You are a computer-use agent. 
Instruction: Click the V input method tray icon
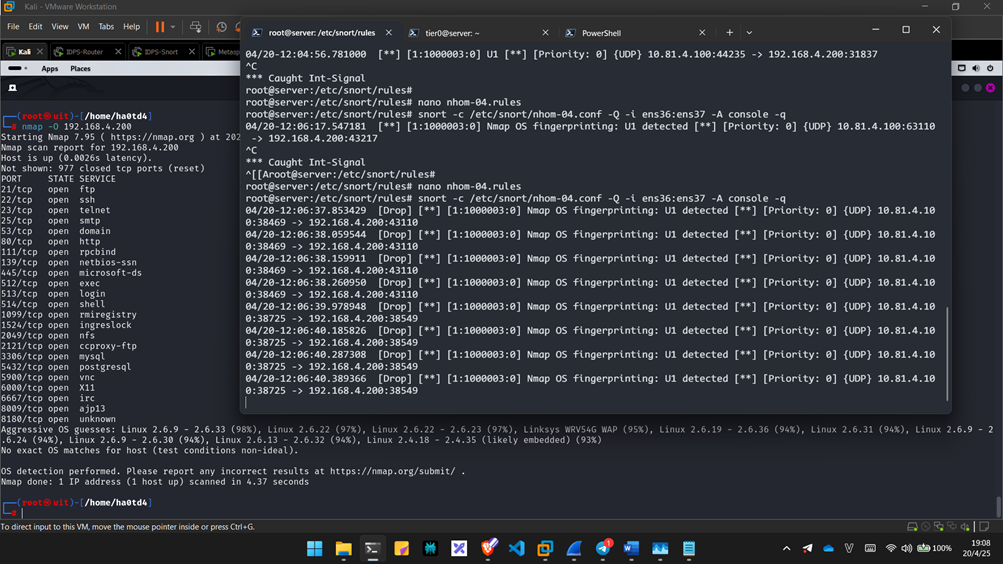click(849, 548)
